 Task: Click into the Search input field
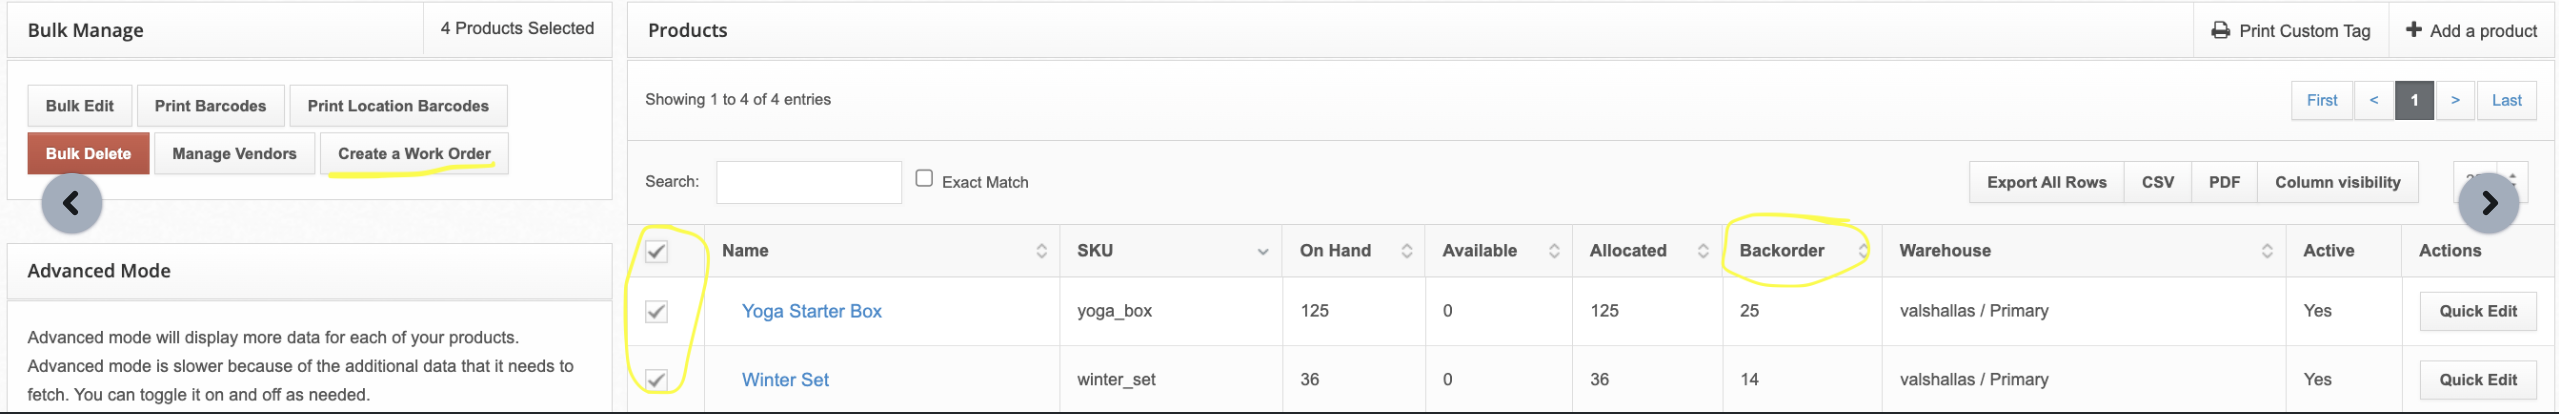coord(809,182)
